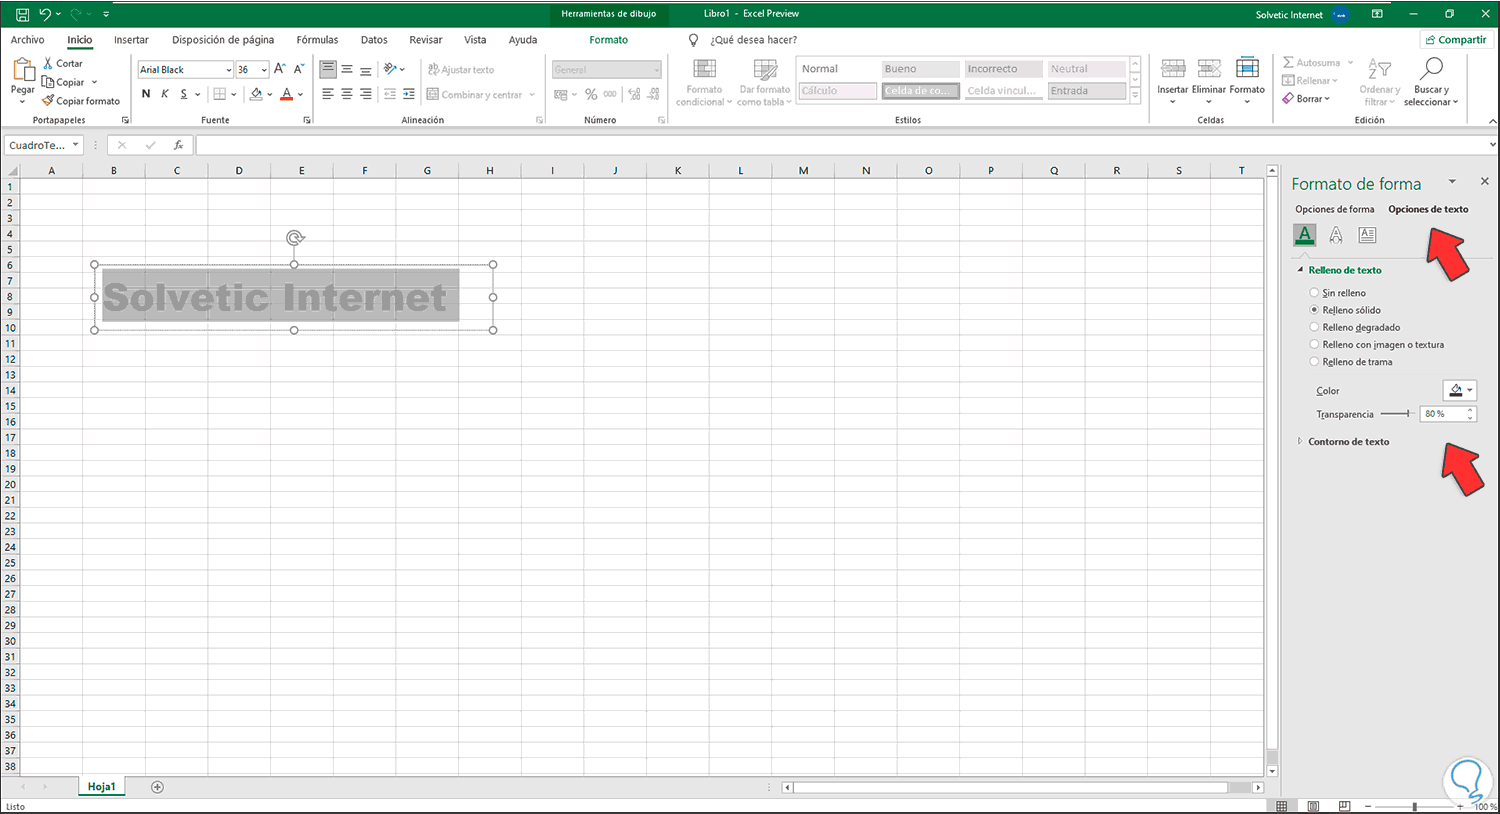Click the Save icon in the title bar
Screen dimensions: 1500x814
(22, 15)
